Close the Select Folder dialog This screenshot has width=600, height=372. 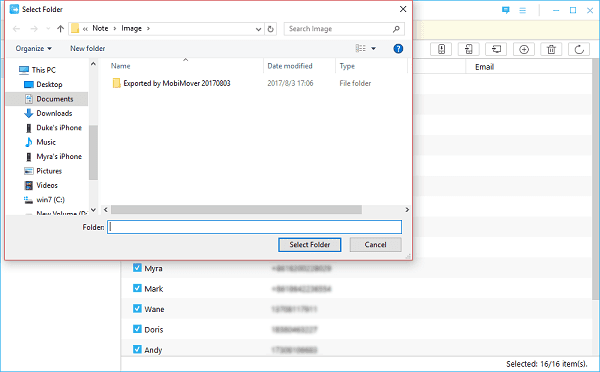403,9
